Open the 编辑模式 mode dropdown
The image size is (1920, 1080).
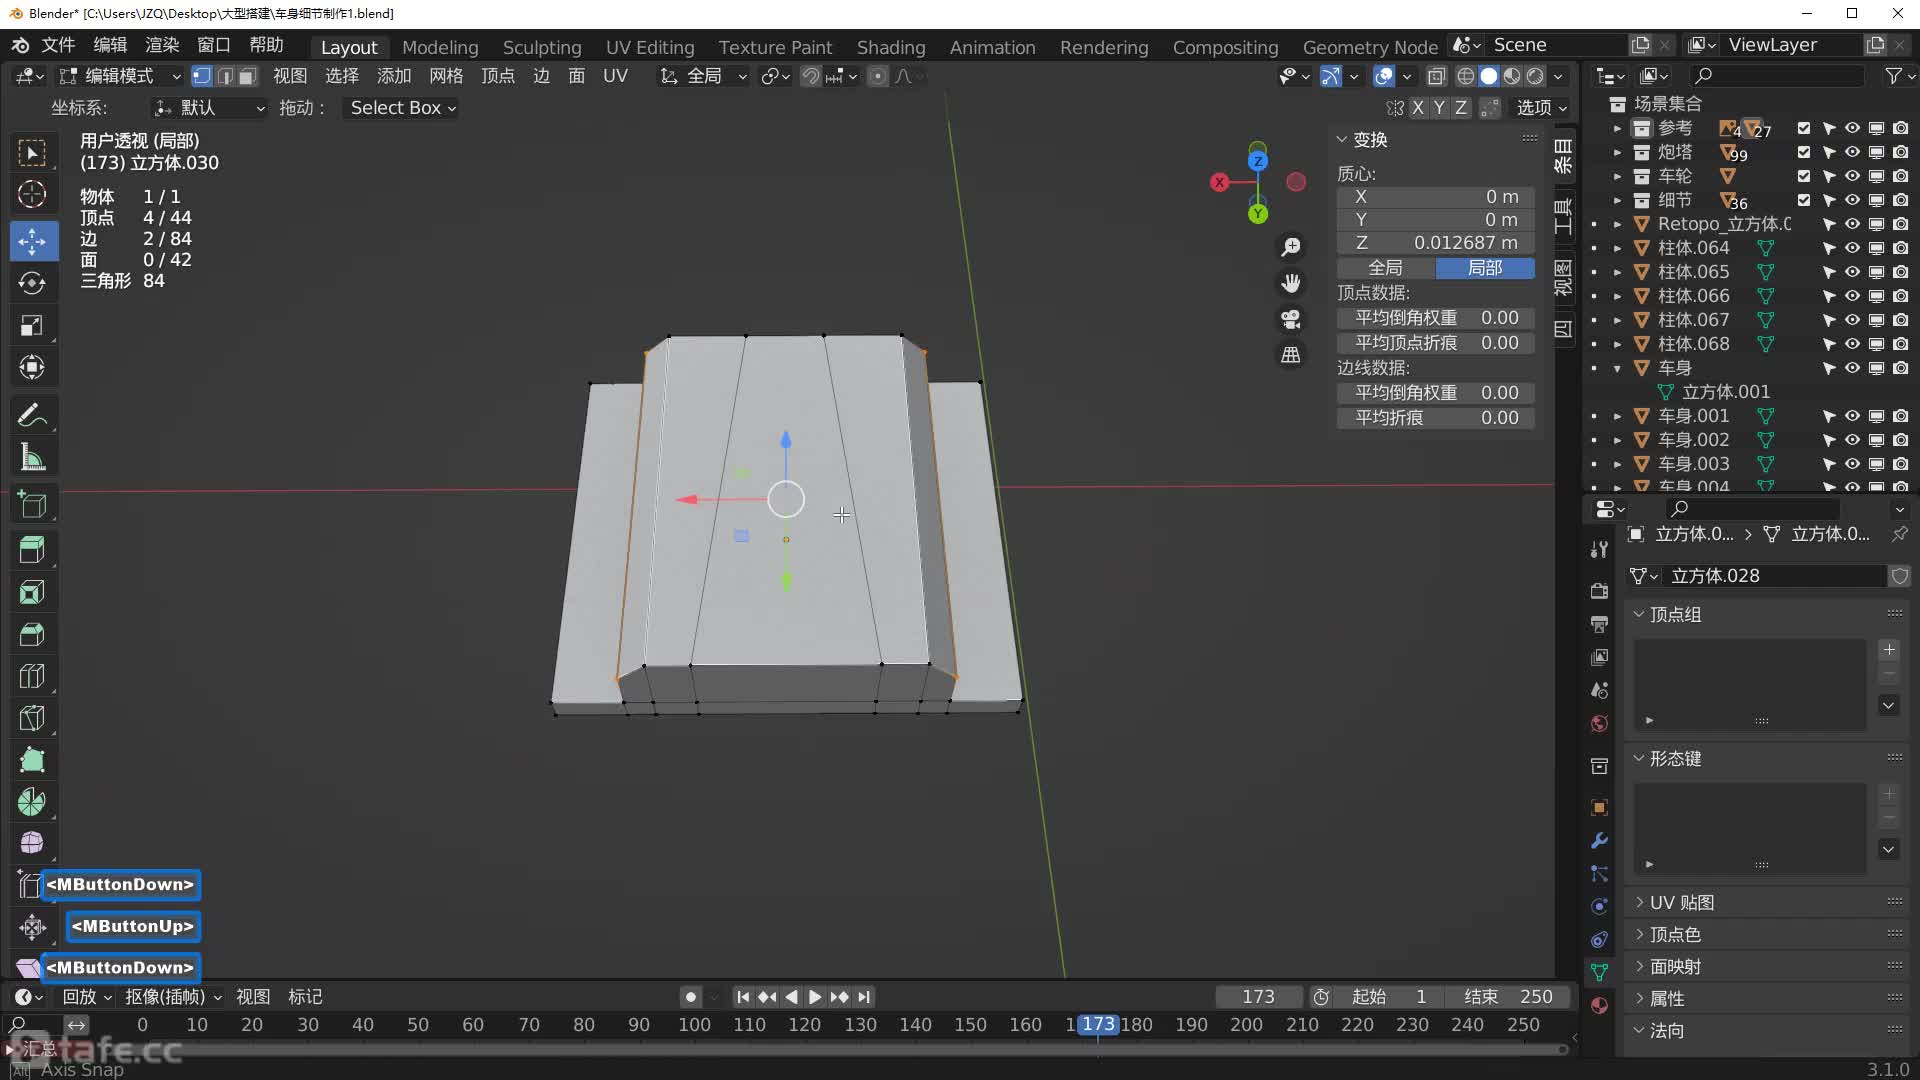120,76
